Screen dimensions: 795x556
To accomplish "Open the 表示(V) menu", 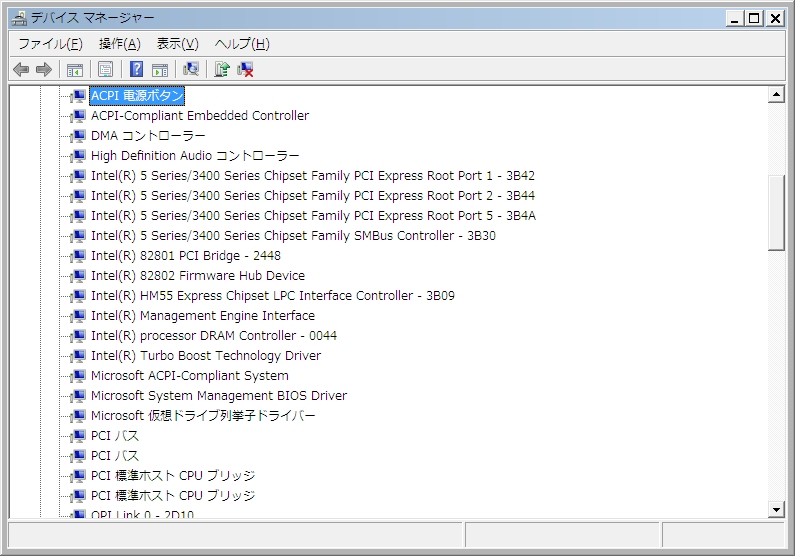I will tap(177, 44).
